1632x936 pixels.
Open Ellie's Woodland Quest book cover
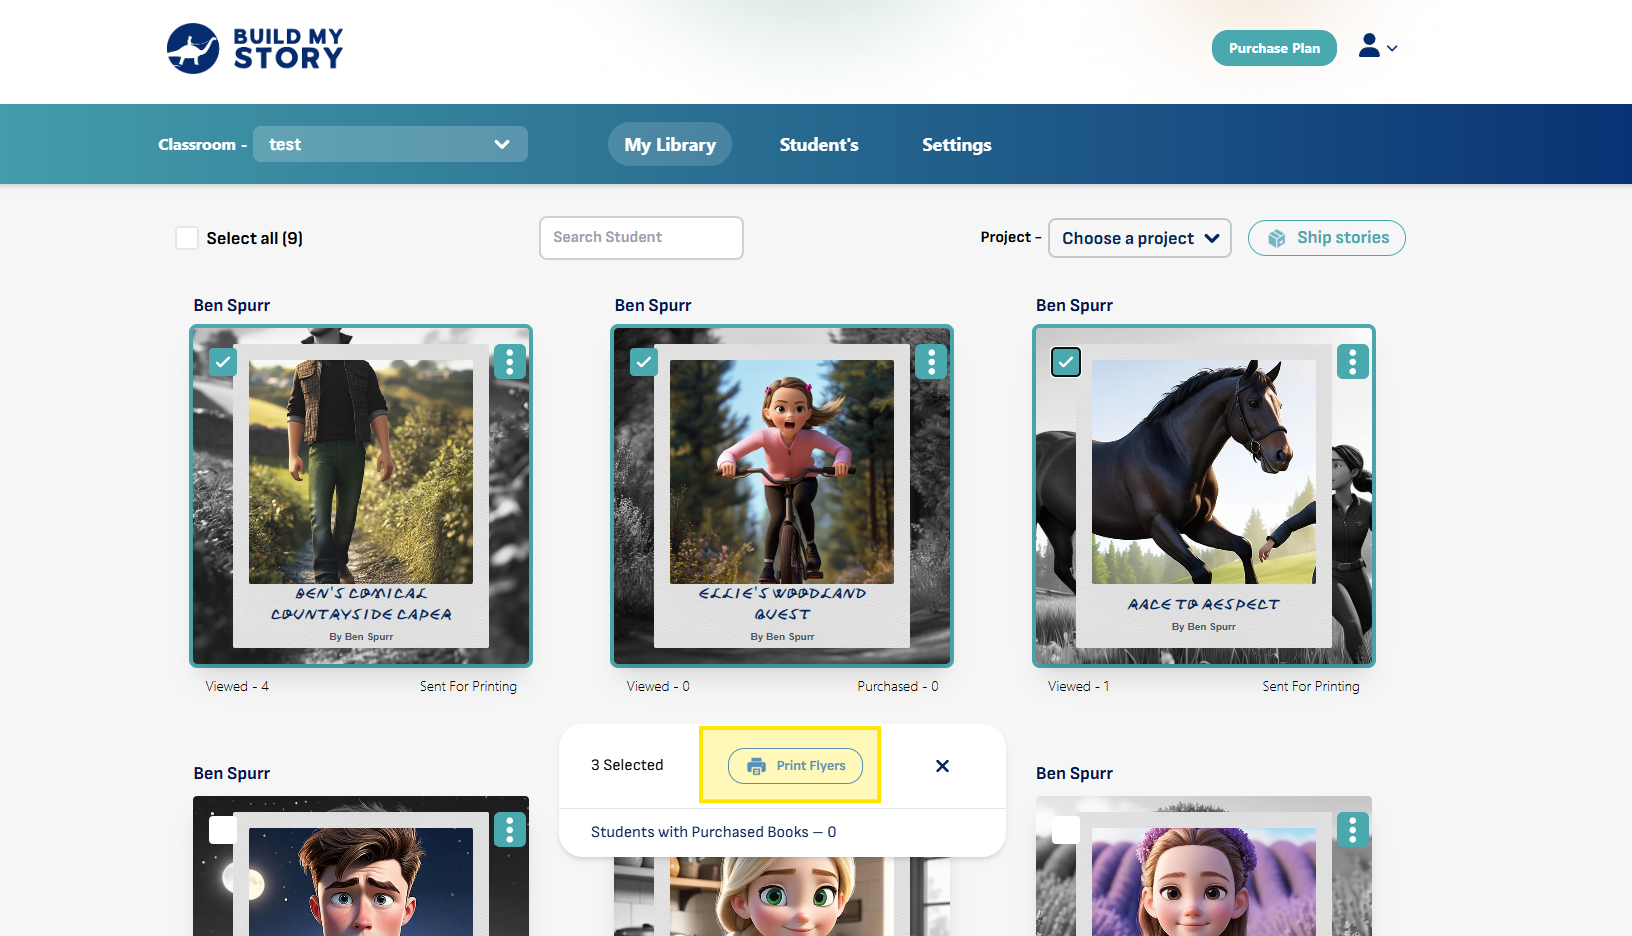coord(782,496)
